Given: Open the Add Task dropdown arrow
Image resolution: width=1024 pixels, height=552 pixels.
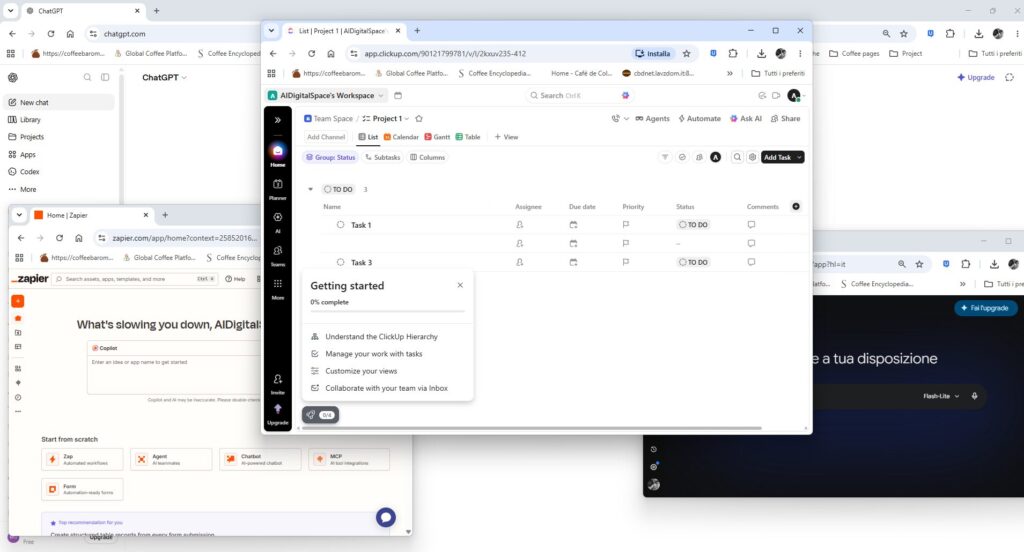Looking at the screenshot, I should [x=799, y=157].
